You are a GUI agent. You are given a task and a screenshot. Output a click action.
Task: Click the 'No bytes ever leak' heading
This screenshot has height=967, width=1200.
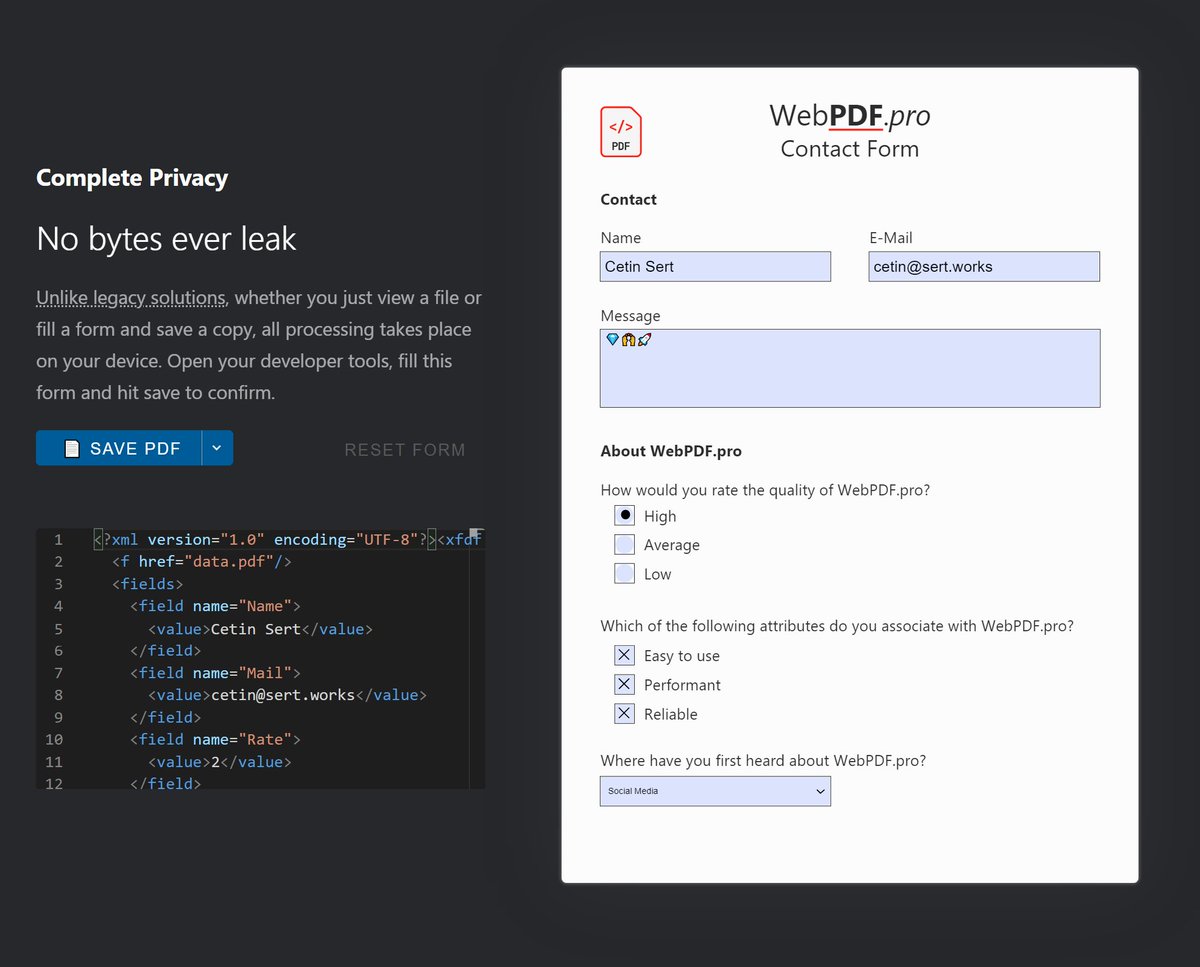166,238
